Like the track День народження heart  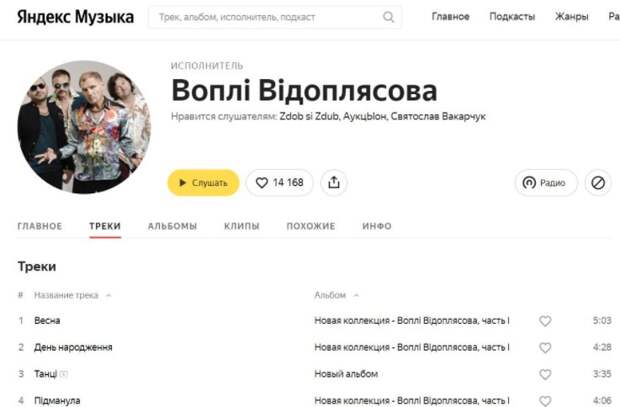pos(545,347)
